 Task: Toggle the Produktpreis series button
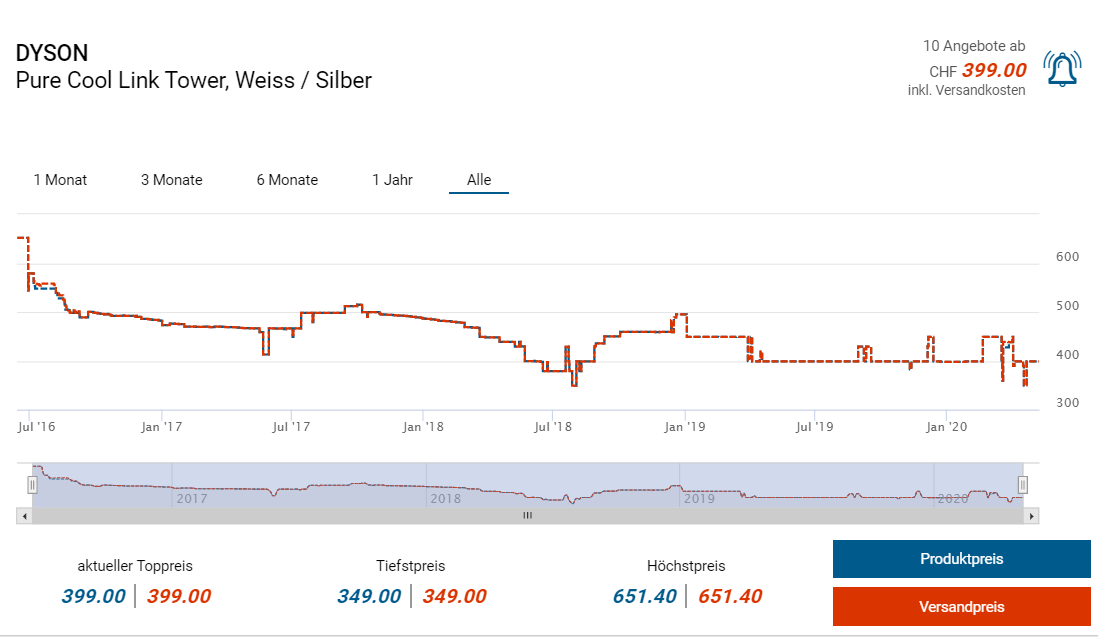tap(961, 559)
